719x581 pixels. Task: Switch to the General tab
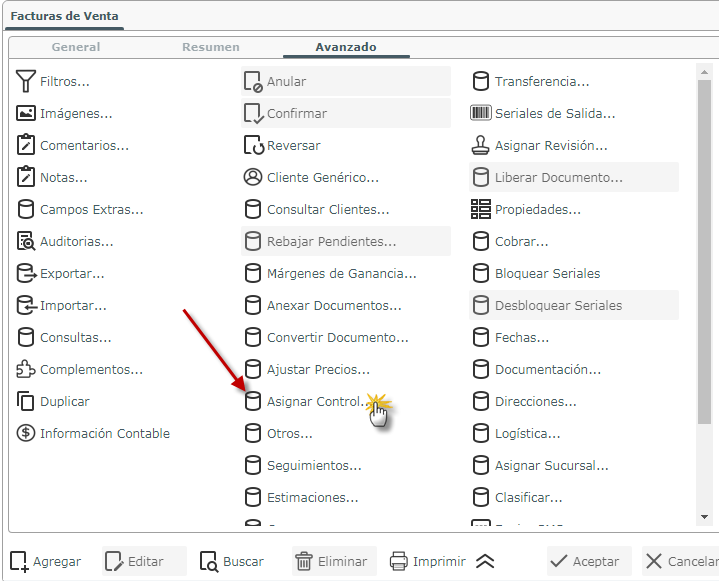tap(76, 47)
